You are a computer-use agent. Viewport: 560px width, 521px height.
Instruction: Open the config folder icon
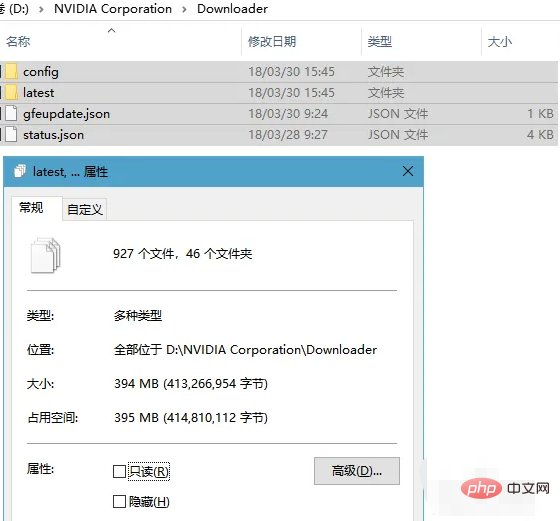click(12, 72)
